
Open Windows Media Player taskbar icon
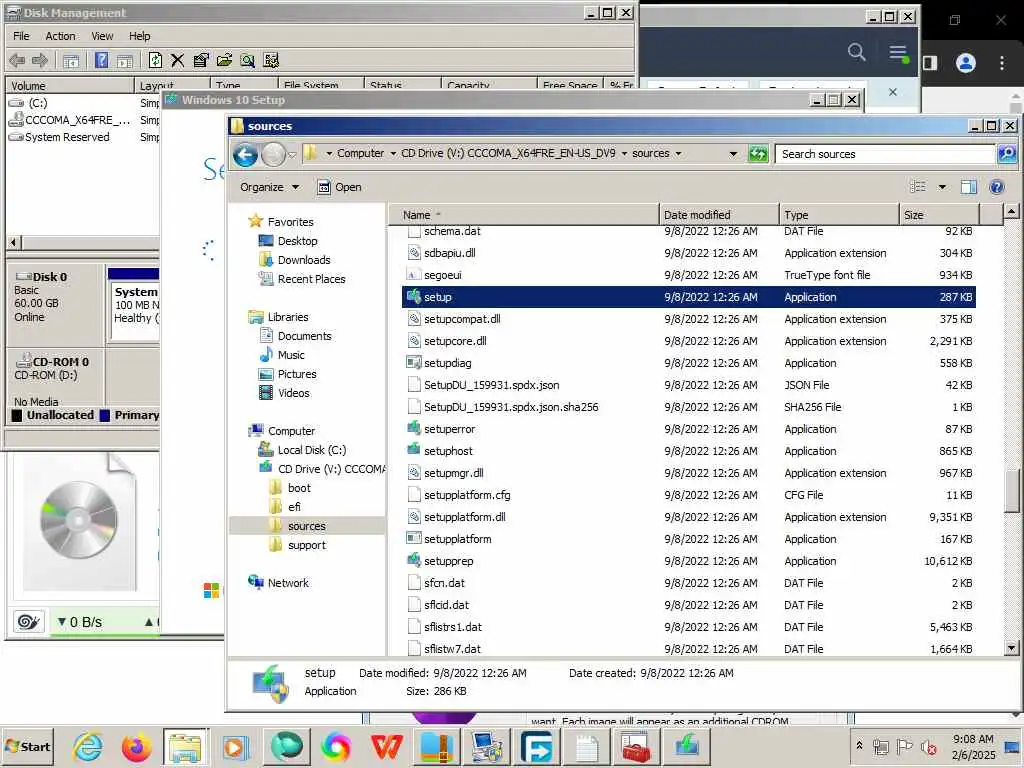[x=236, y=747]
